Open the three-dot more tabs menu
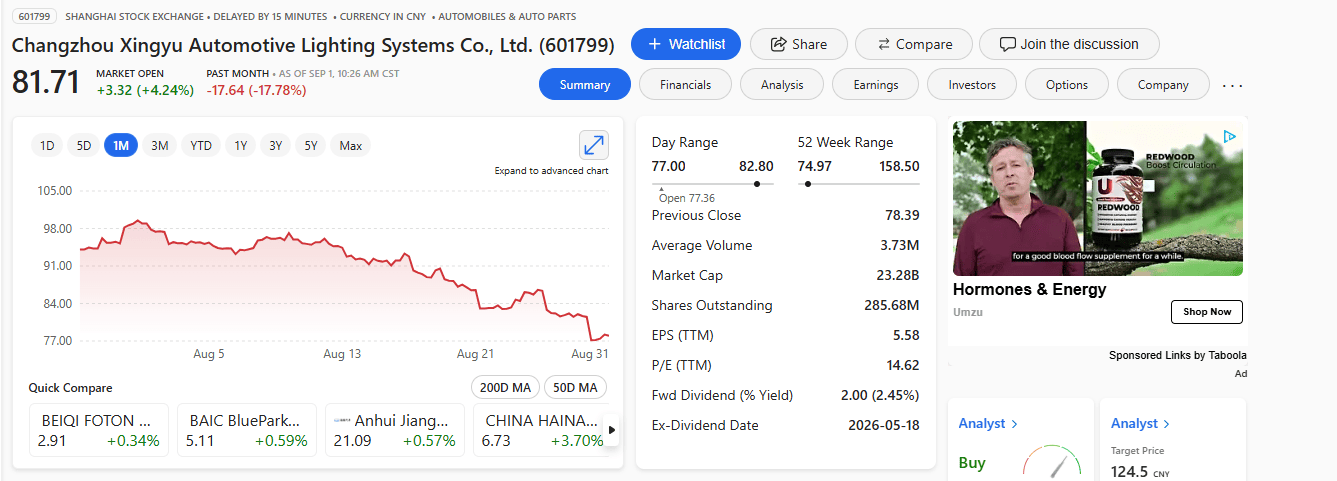 pyautogui.click(x=1232, y=85)
